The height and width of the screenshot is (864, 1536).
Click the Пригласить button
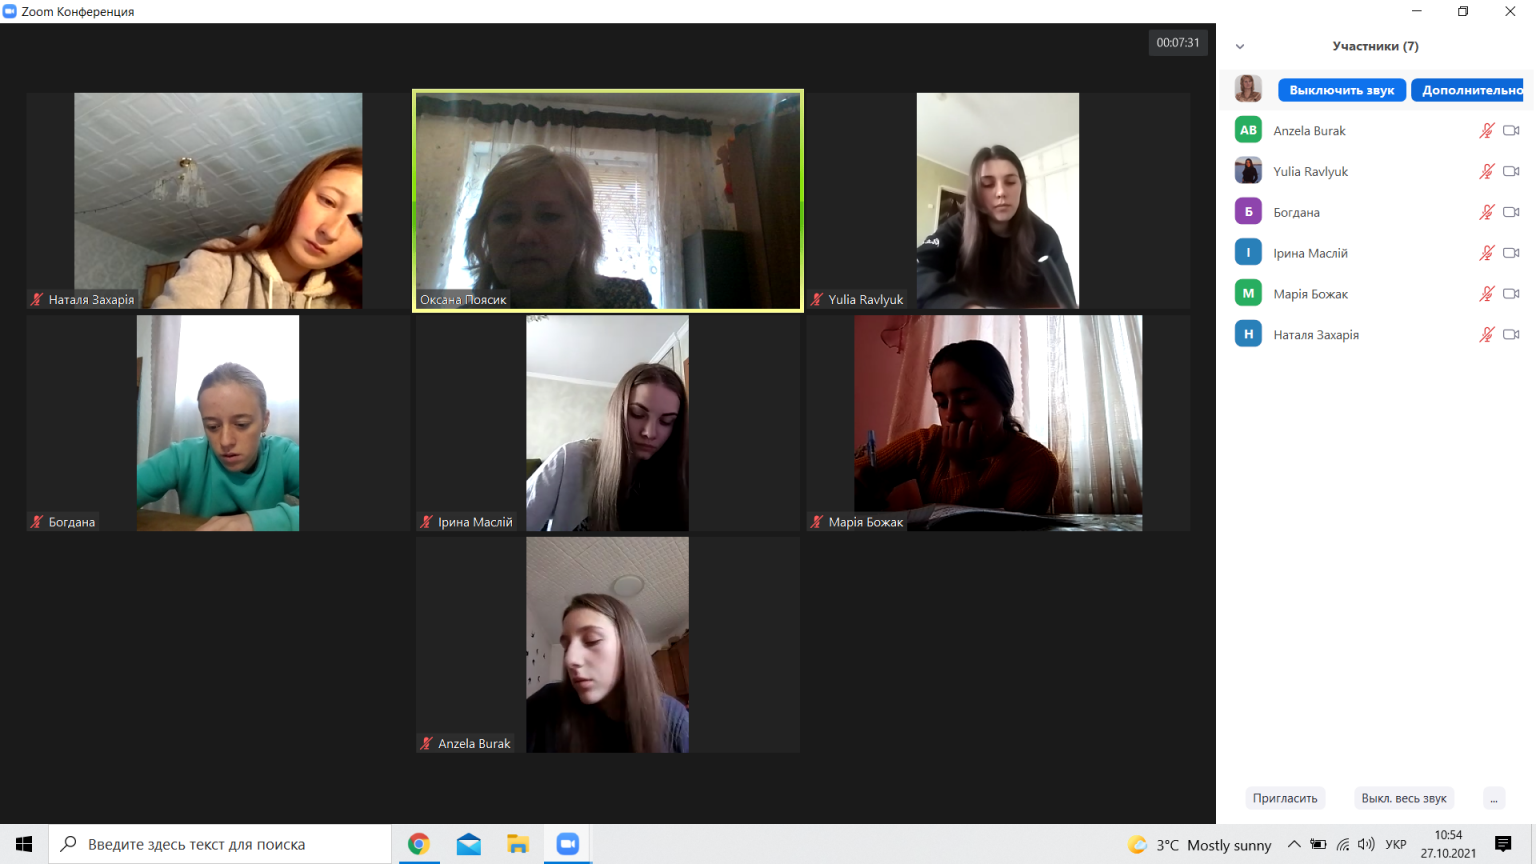click(1285, 798)
